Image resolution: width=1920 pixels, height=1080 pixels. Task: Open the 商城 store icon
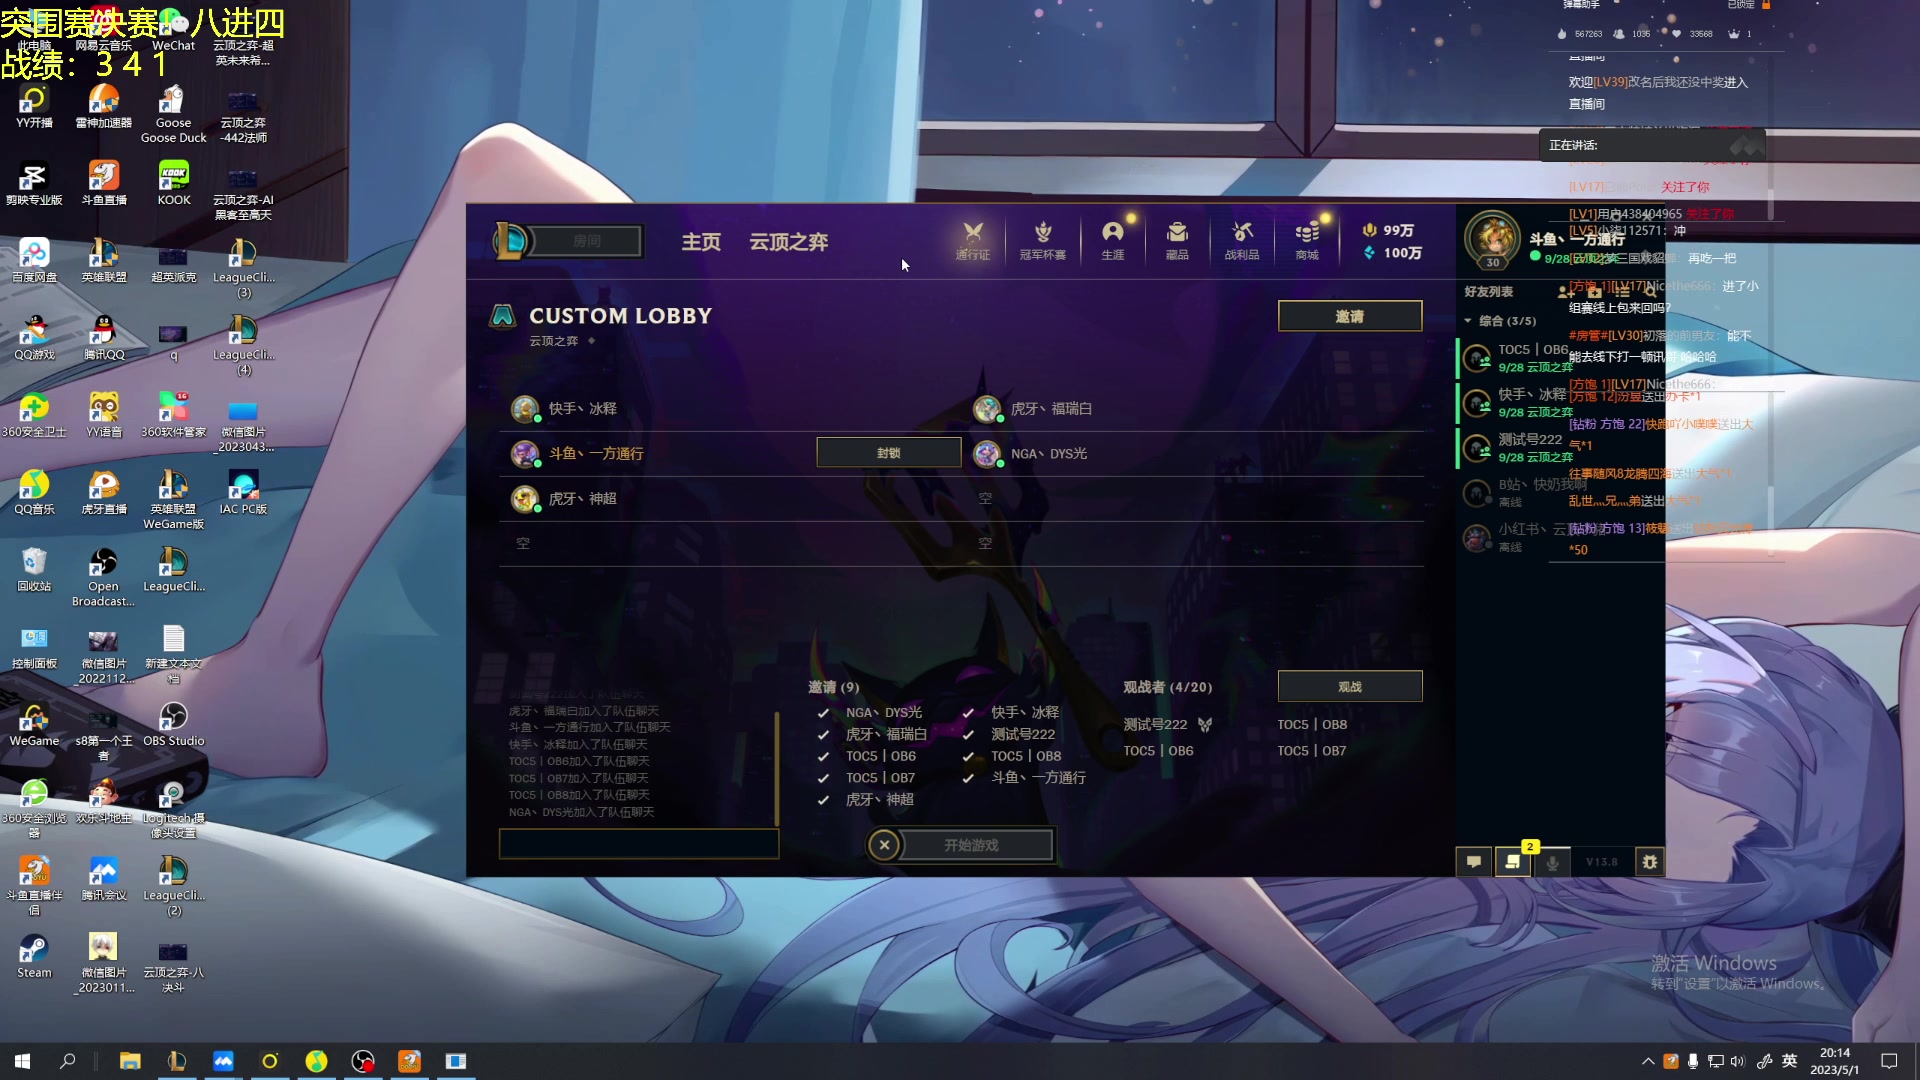[x=1307, y=240]
